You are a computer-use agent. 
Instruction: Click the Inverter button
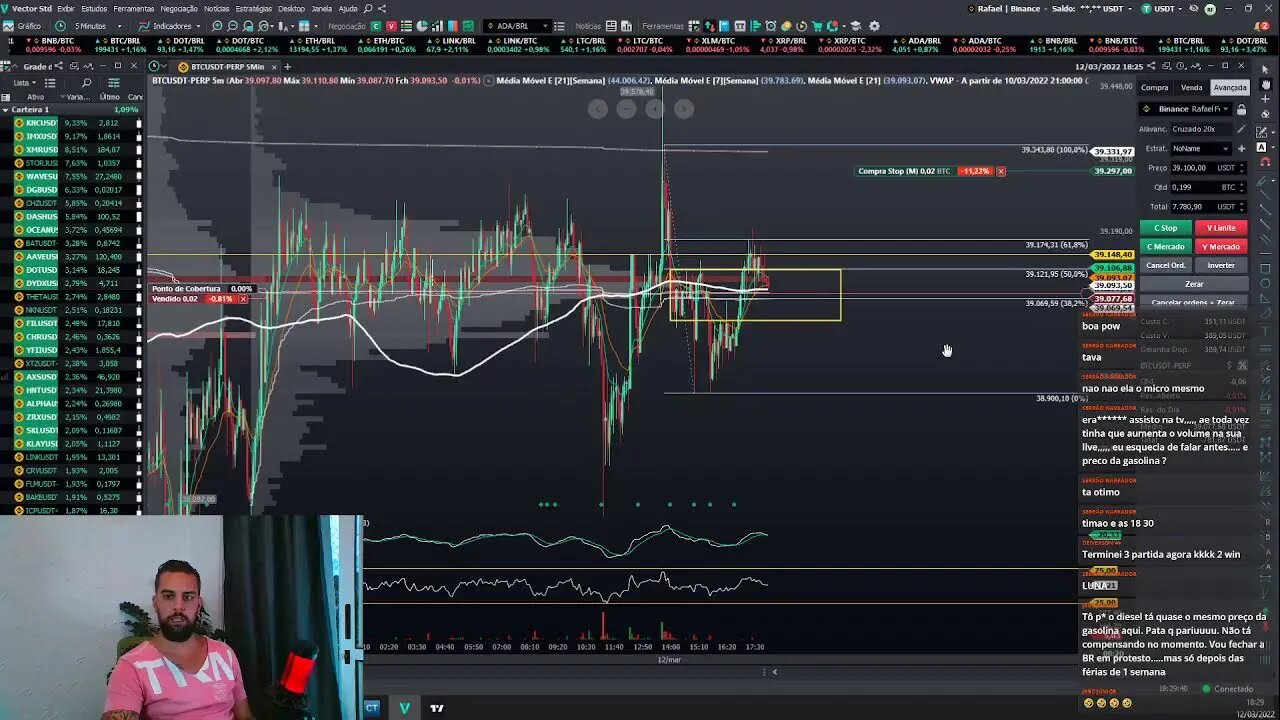point(1221,265)
